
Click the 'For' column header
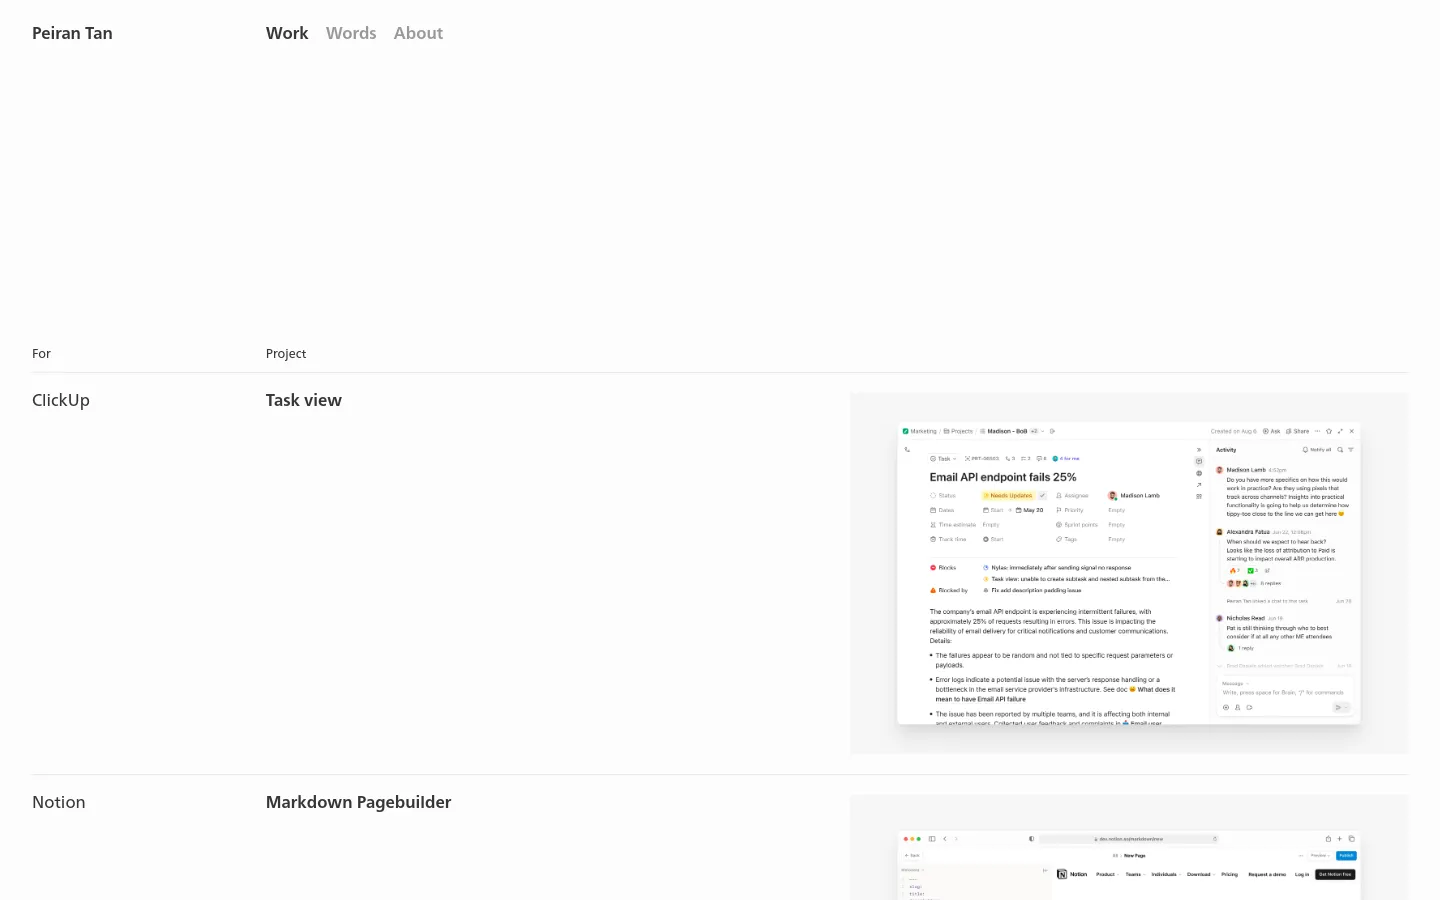click(x=41, y=354)
